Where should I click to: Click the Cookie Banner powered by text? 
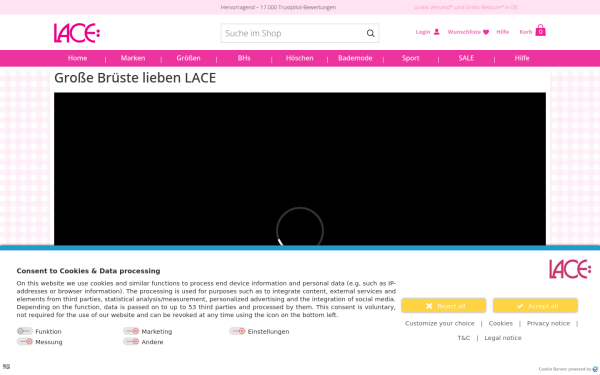point(565,369)
